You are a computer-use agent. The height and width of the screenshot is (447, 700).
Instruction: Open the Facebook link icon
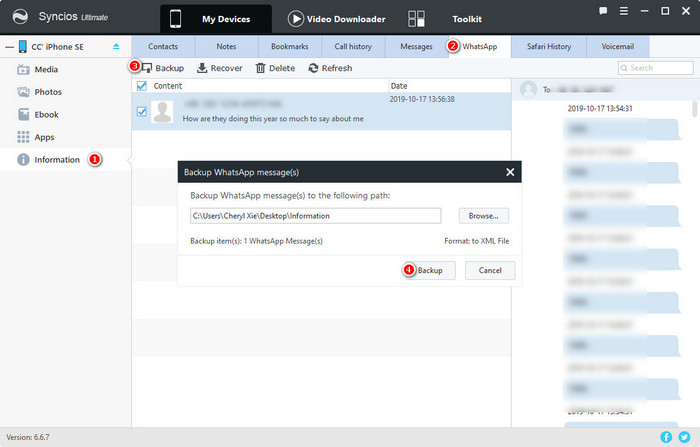pyautogui.click(x=666, y=437)
